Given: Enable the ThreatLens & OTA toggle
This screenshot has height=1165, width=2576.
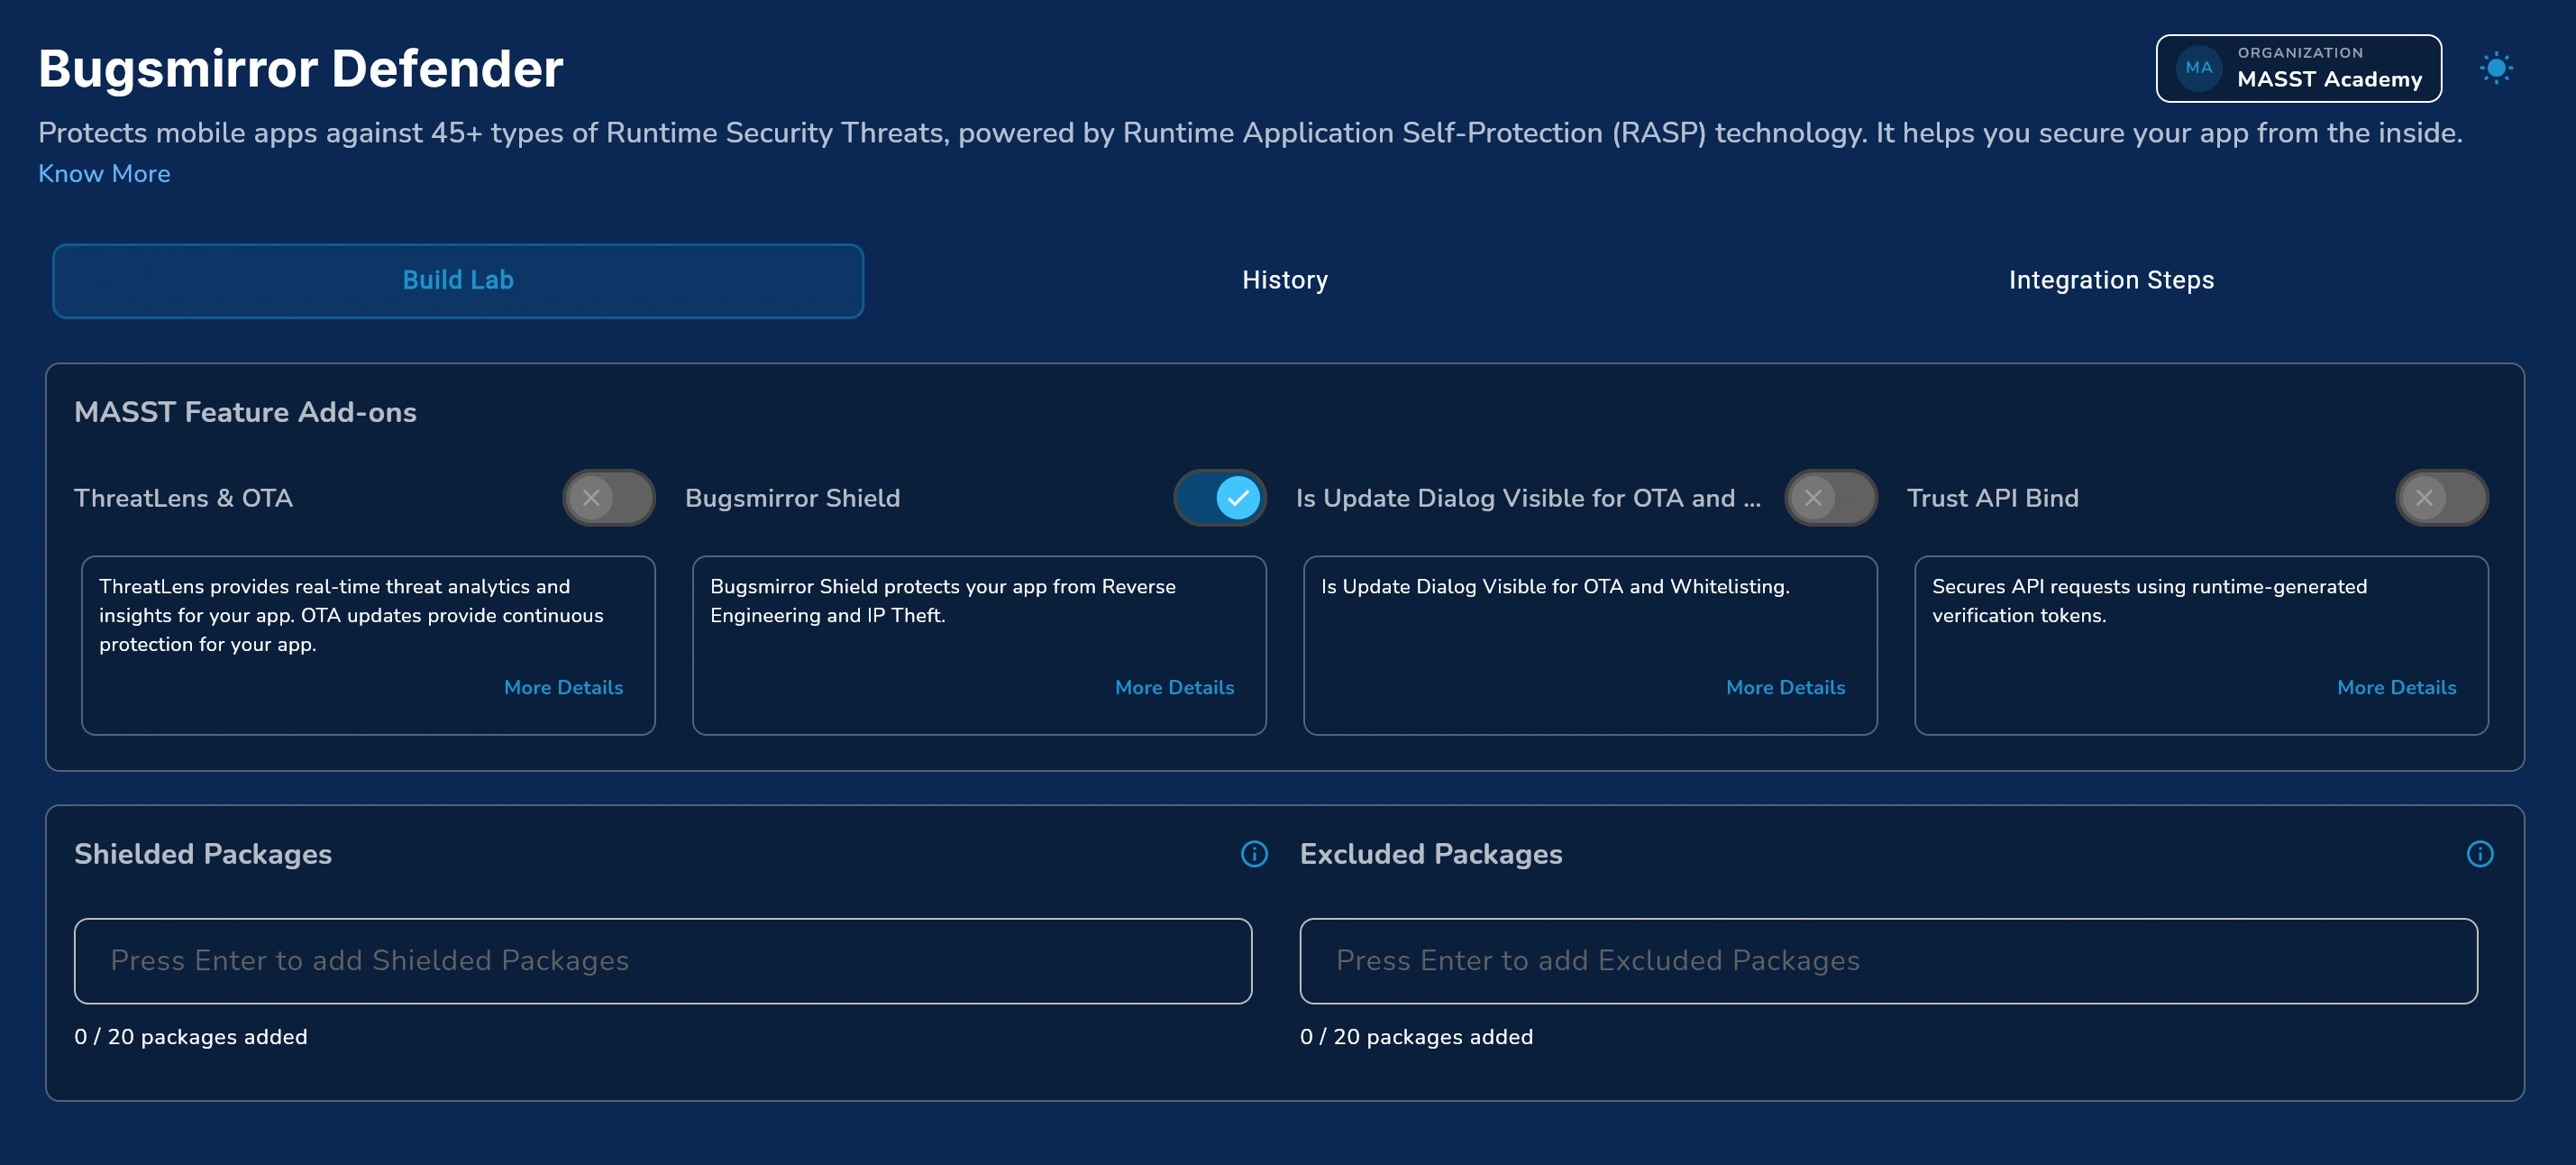Looking at the screenshot, I should click(609, 498).
